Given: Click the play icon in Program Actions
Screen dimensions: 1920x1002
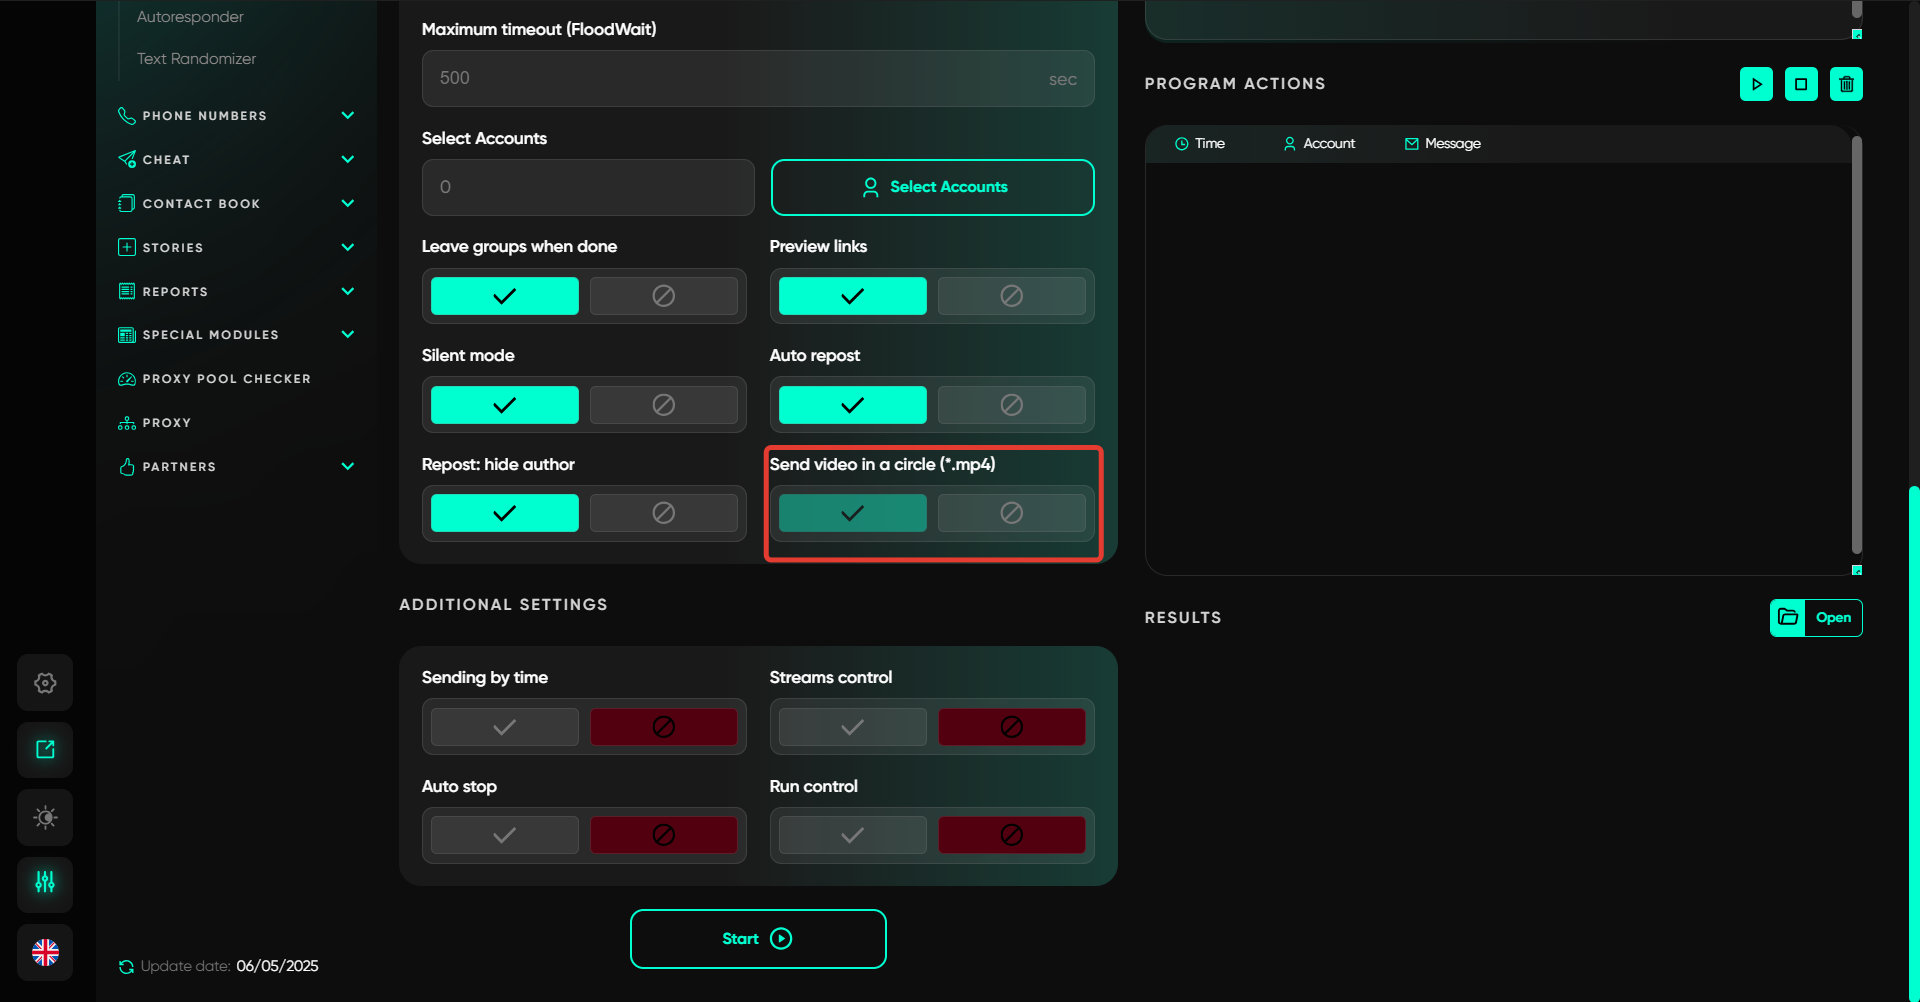Looking at the screenshot, I should tap(1756, 84).
